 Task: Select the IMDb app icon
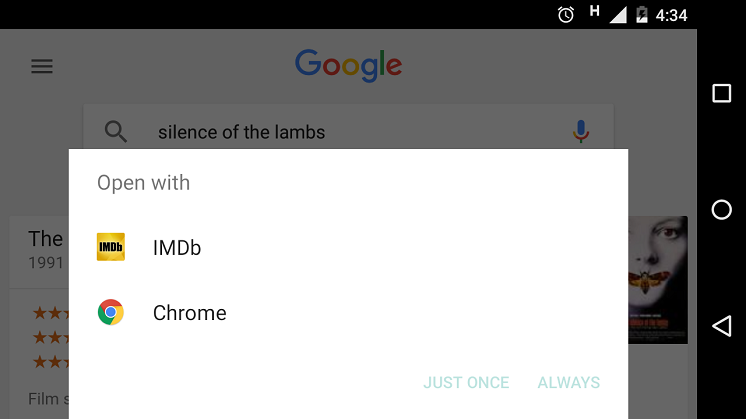(111, 247)
